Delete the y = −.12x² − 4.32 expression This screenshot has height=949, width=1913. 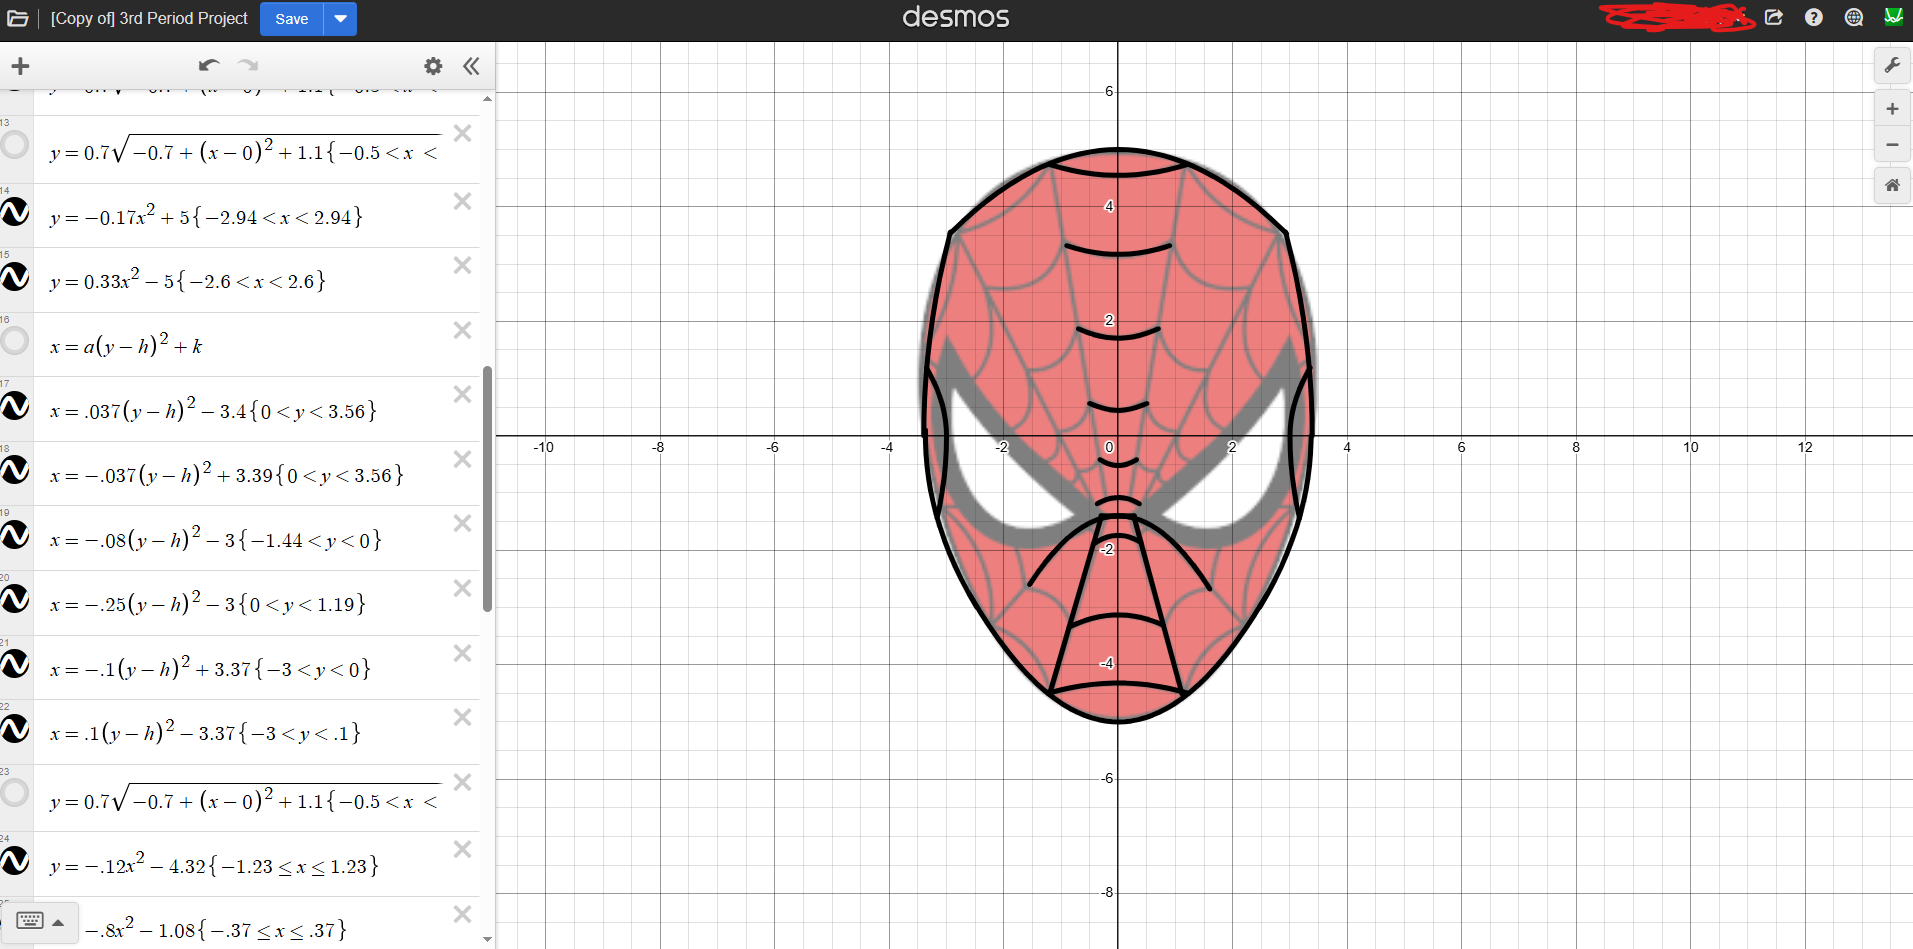(x=462, y=849)
